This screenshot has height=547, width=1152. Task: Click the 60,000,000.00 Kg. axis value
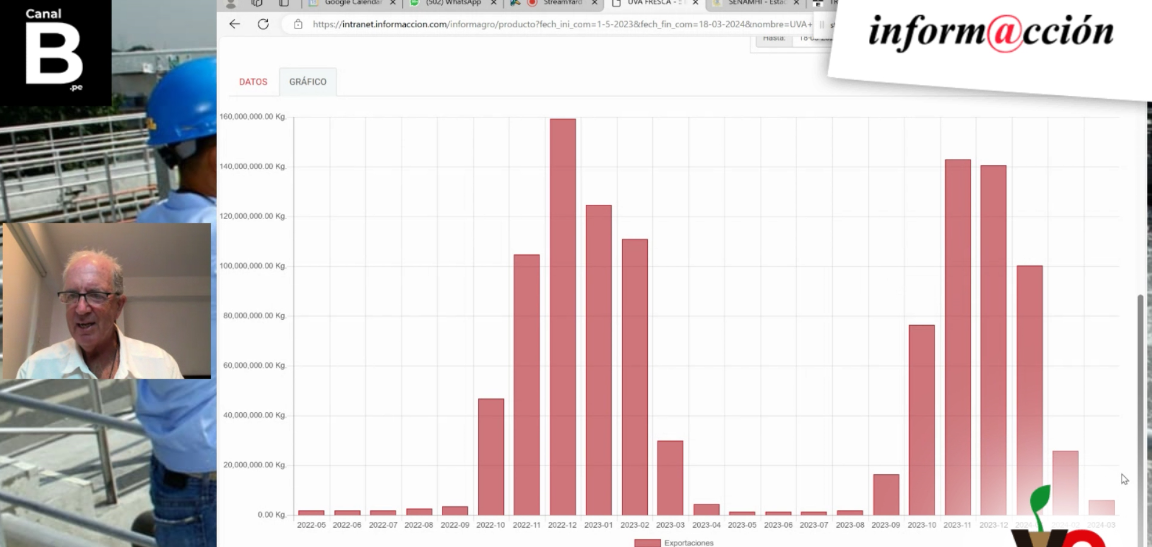pyautogui.click(x=255, y=366)
